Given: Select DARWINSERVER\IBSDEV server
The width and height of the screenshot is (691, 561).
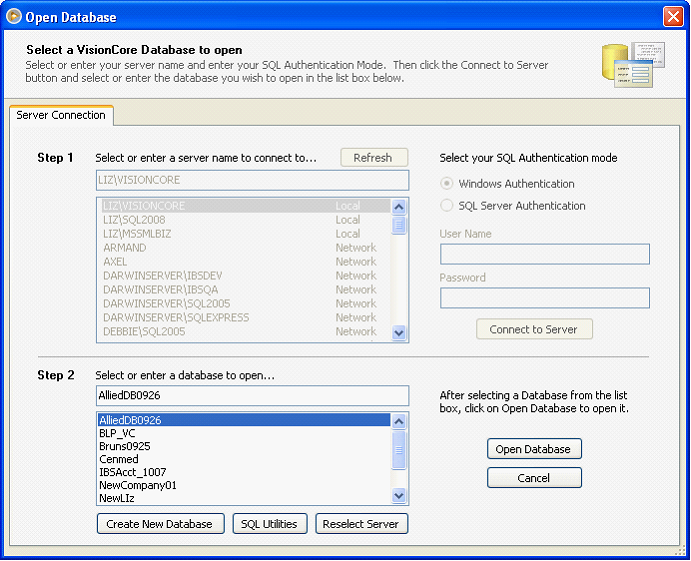Looking at the screenshot, I should click(x=245, y=275).
